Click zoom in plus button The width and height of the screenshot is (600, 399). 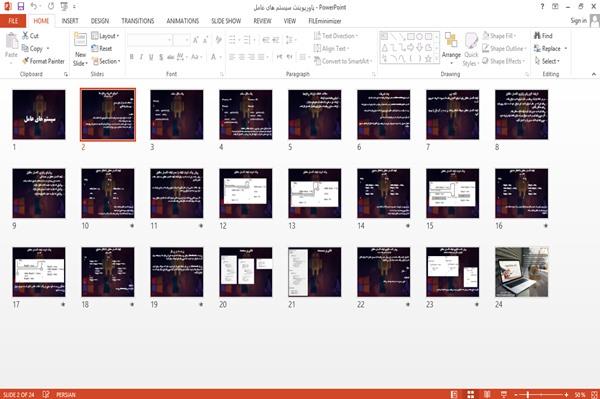(x=566, y=394)
